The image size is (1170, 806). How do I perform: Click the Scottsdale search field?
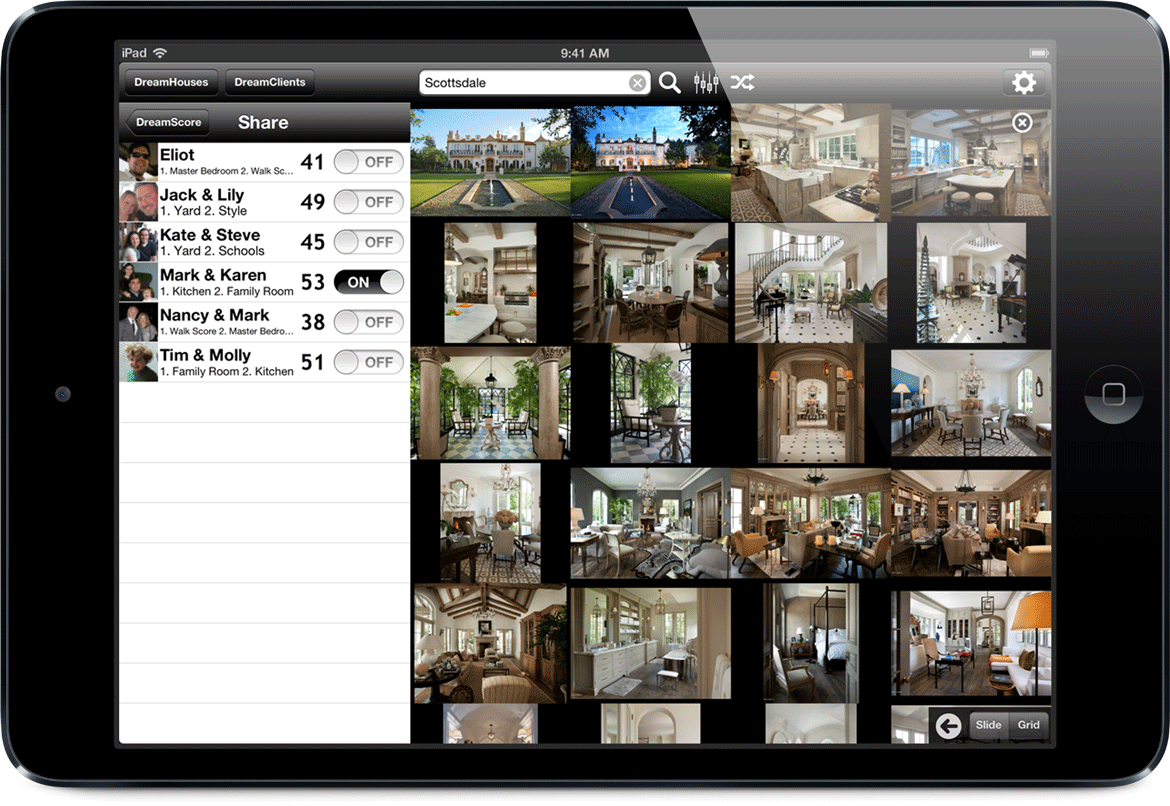coord(534,83)
